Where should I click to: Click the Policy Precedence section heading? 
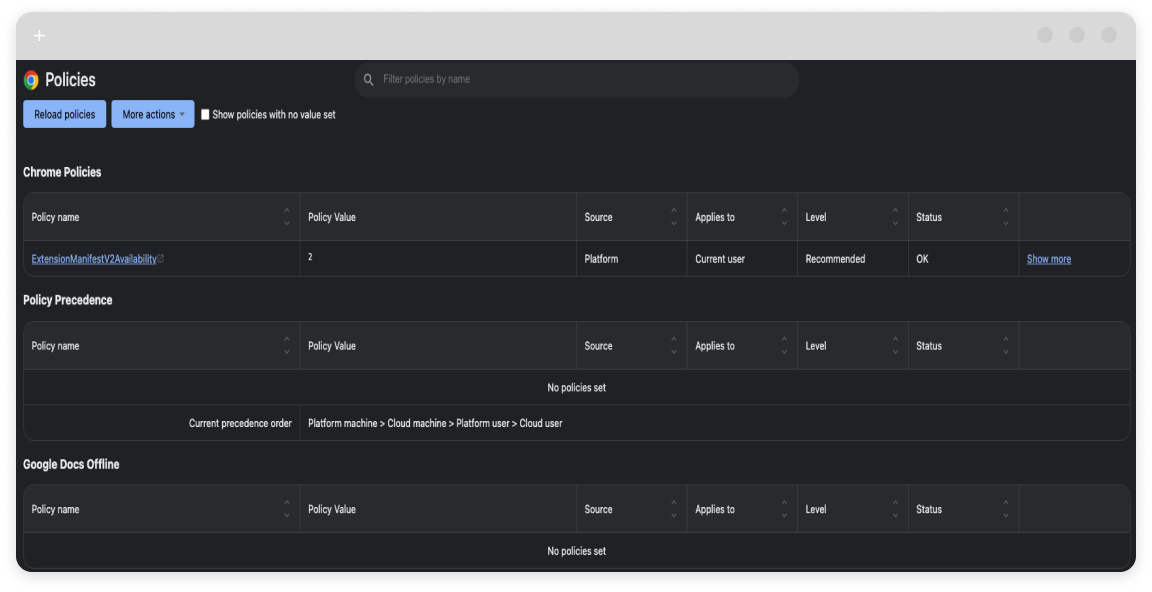[68, 300]
